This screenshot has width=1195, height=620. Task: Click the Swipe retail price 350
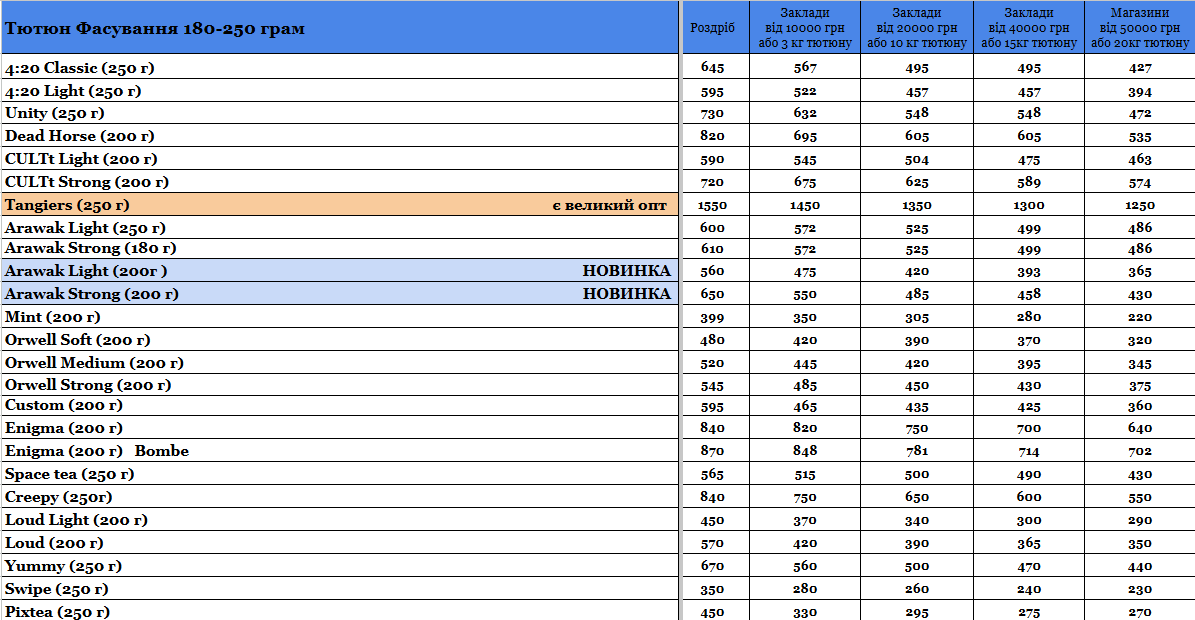713,590
